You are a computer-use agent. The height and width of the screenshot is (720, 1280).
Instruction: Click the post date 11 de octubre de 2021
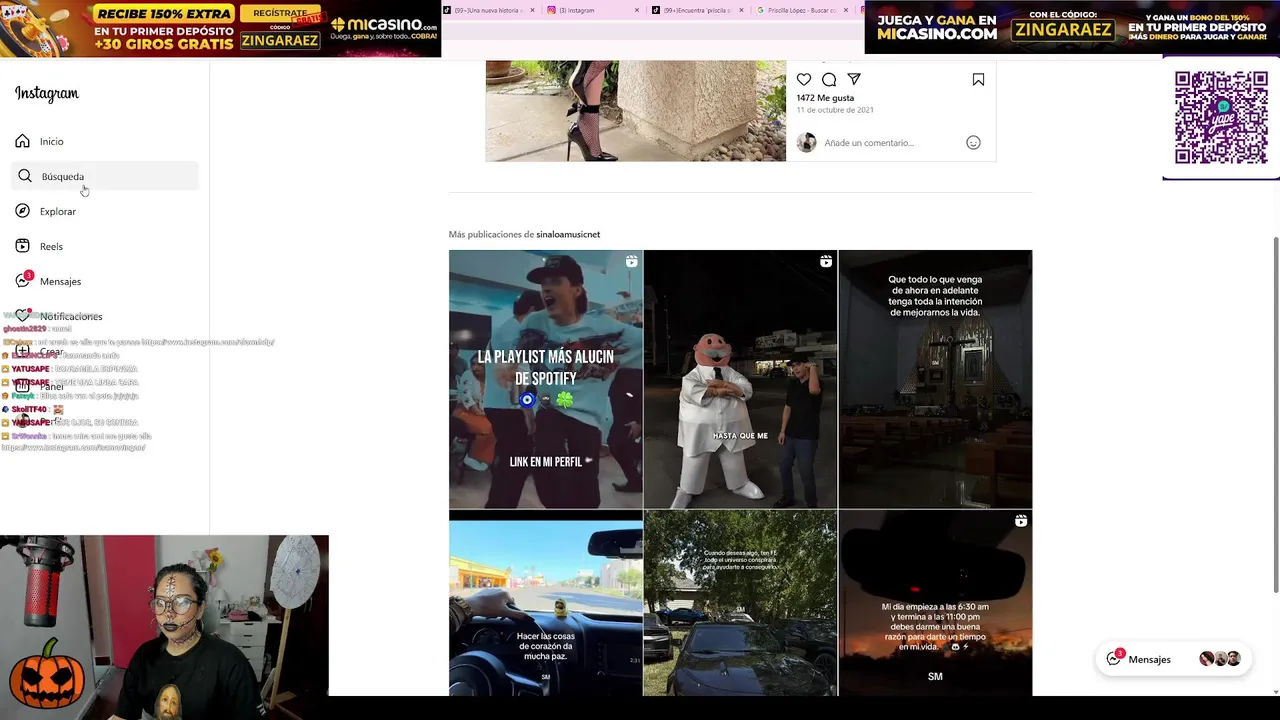(x=835, y=110)
